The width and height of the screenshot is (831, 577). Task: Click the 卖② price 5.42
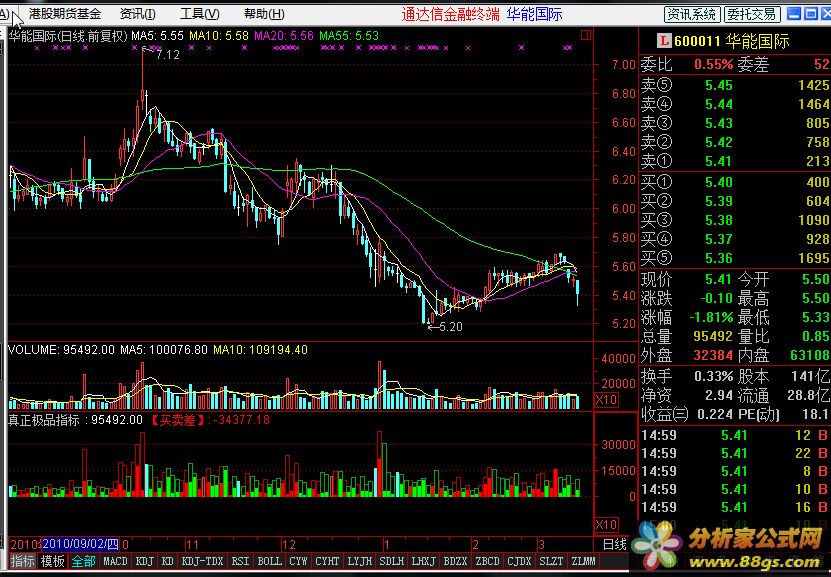coord(719,143)
